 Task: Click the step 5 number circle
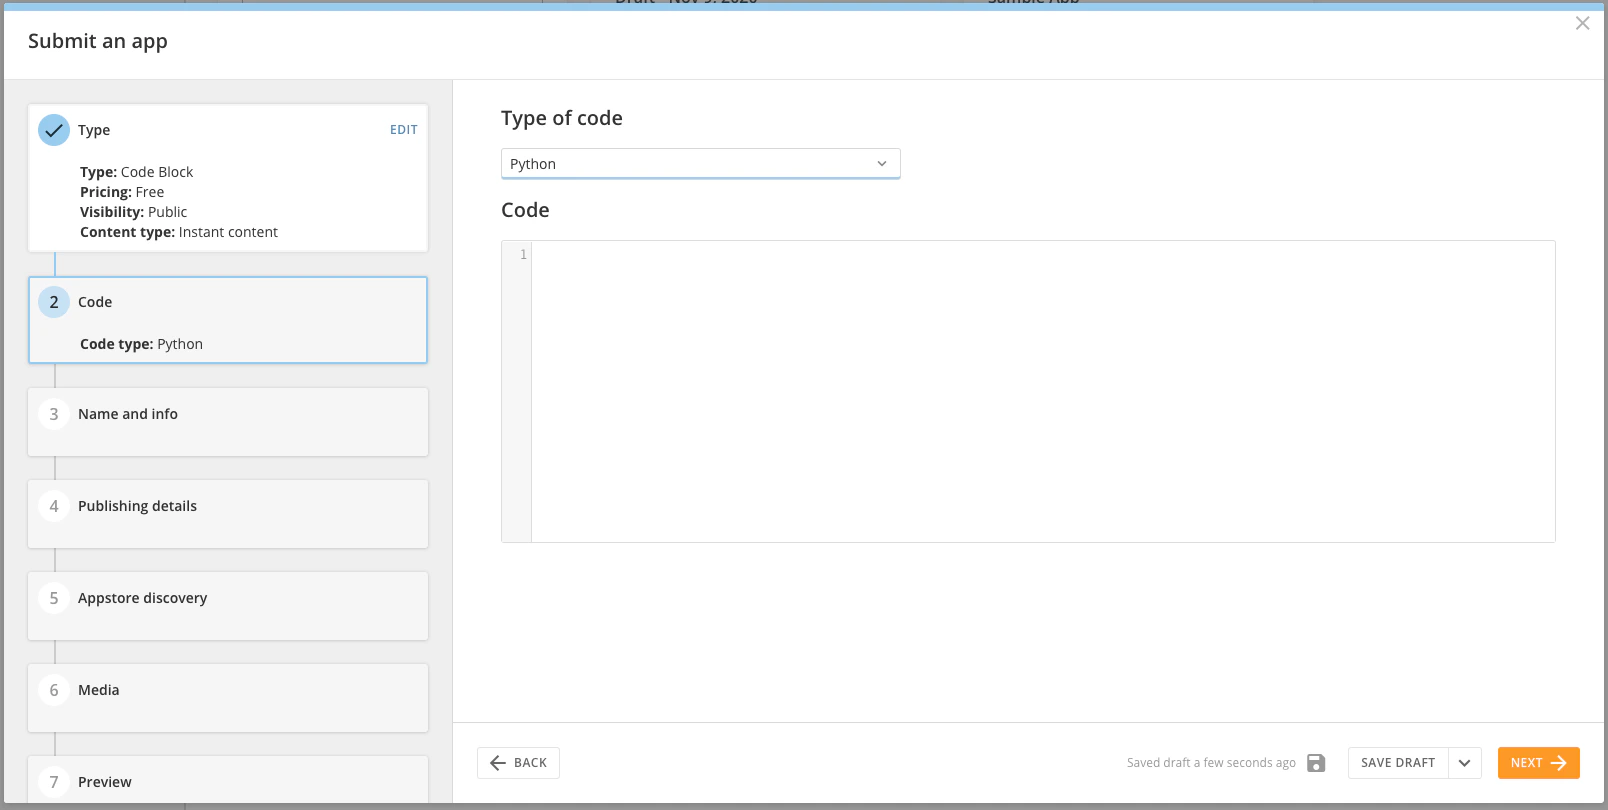tap(54, 598)
